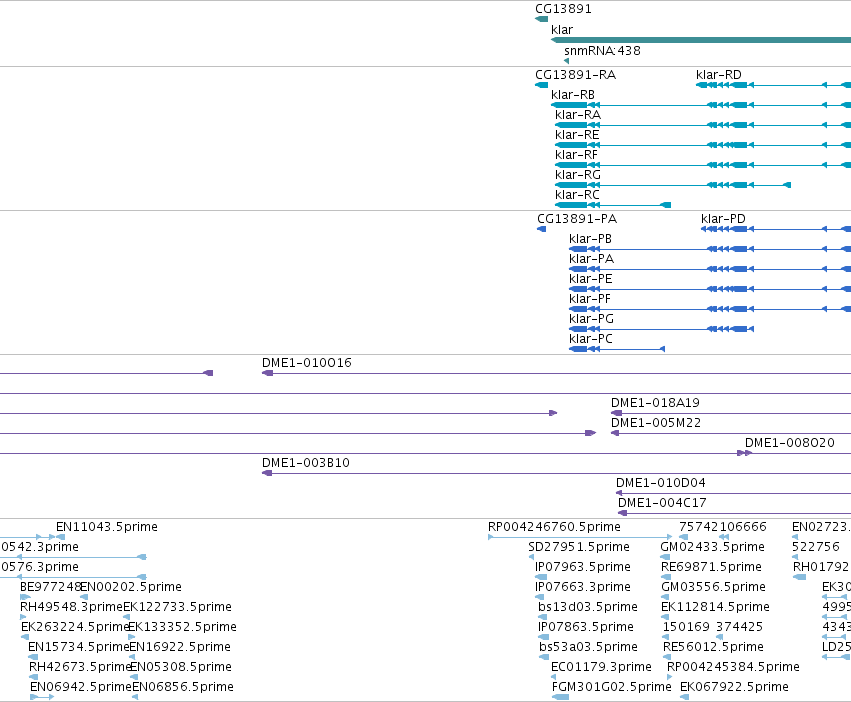The image size is (851, 702).
Task: Click the klar gene label
Action: [x=562, y=30]
